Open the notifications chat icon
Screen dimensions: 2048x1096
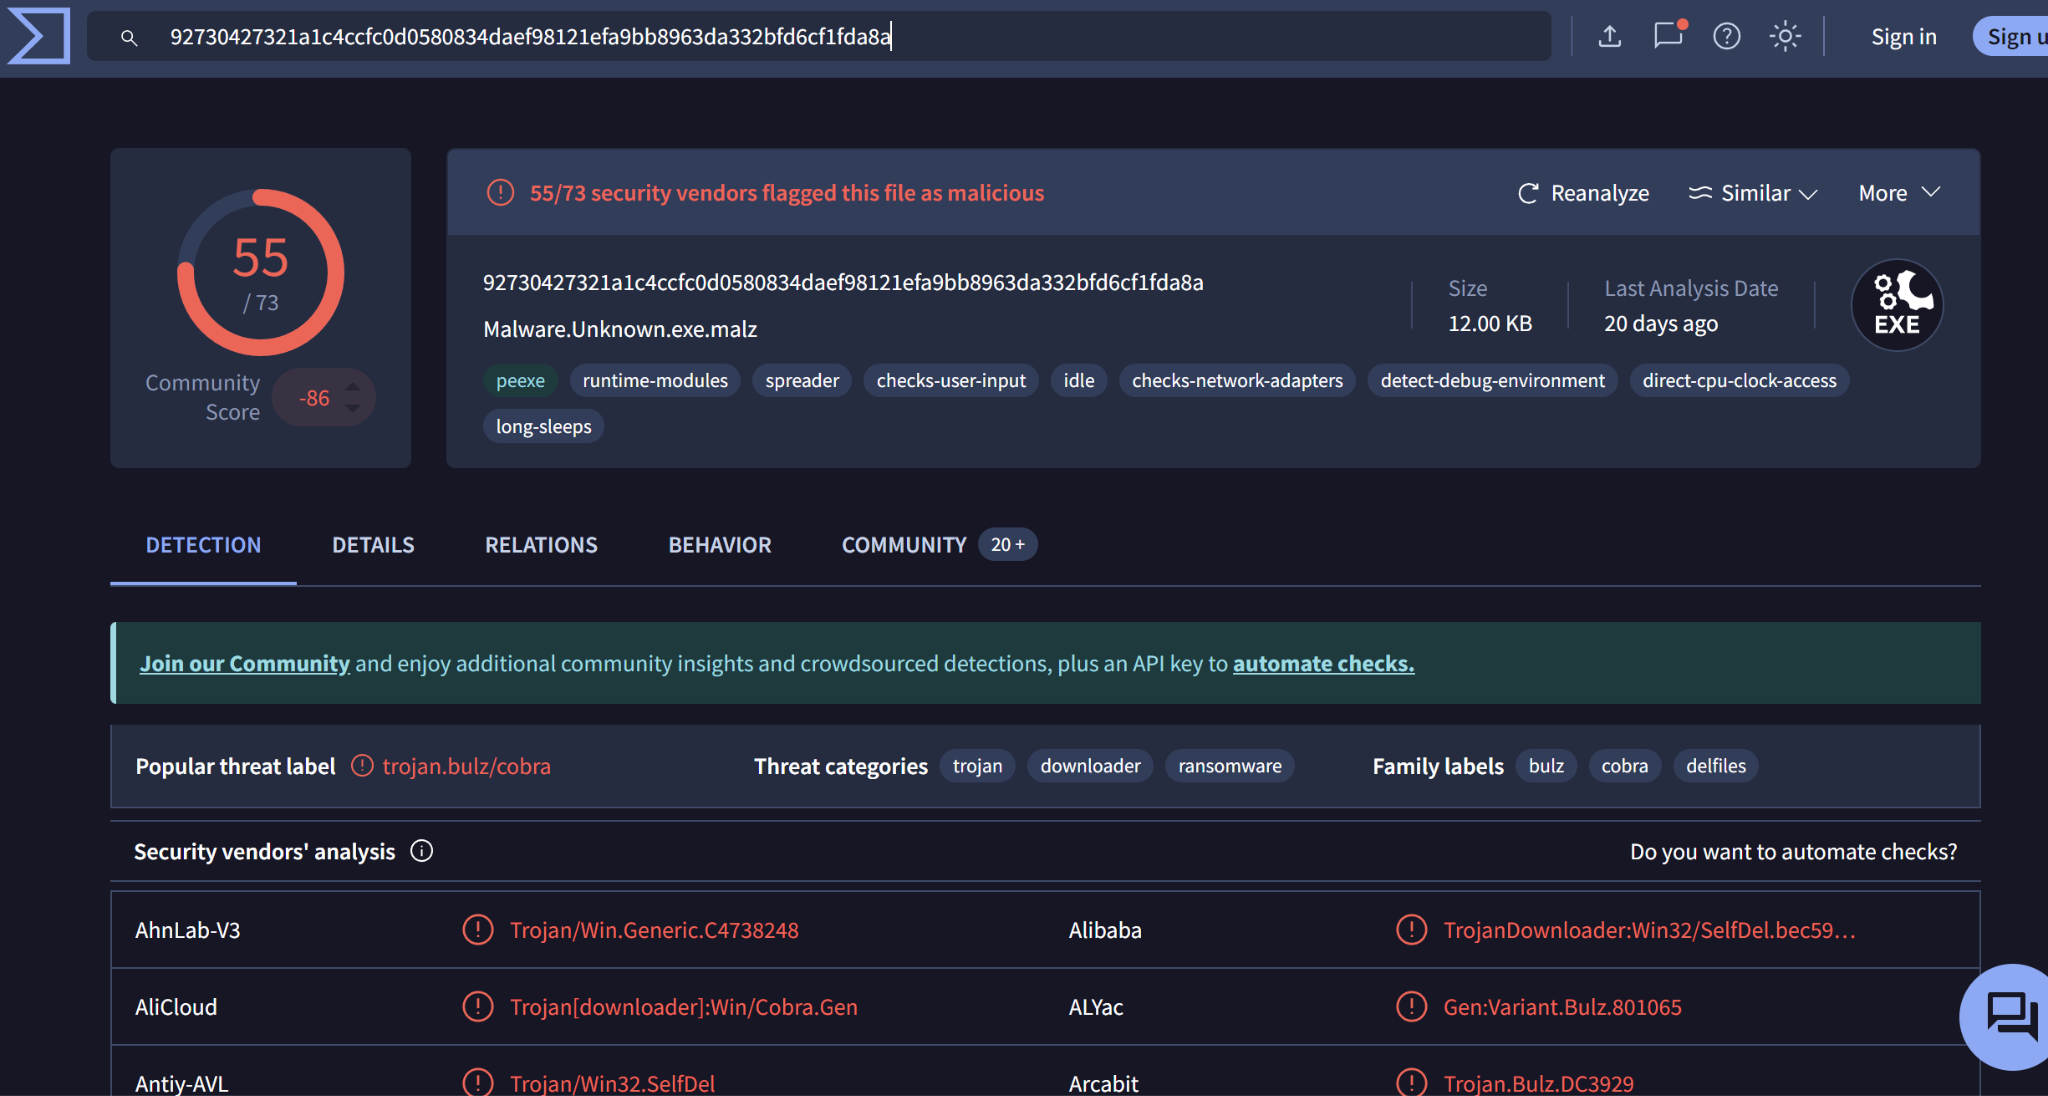click(1668, 36)
